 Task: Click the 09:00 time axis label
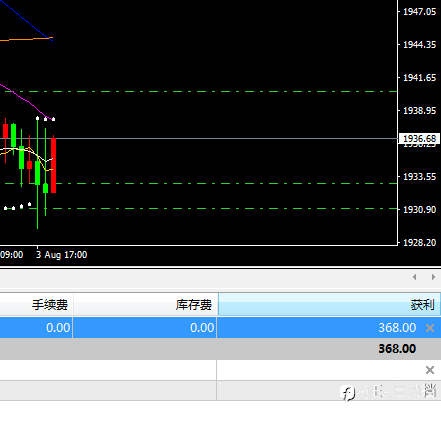click(x=12, y=255)
